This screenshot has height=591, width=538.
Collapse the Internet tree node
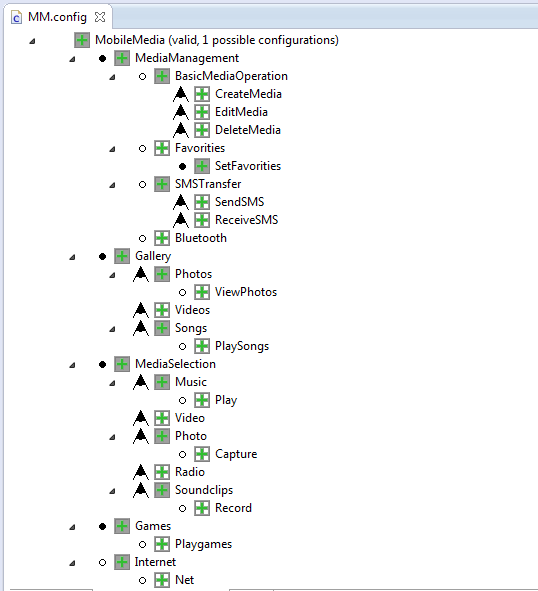[72, 563]
